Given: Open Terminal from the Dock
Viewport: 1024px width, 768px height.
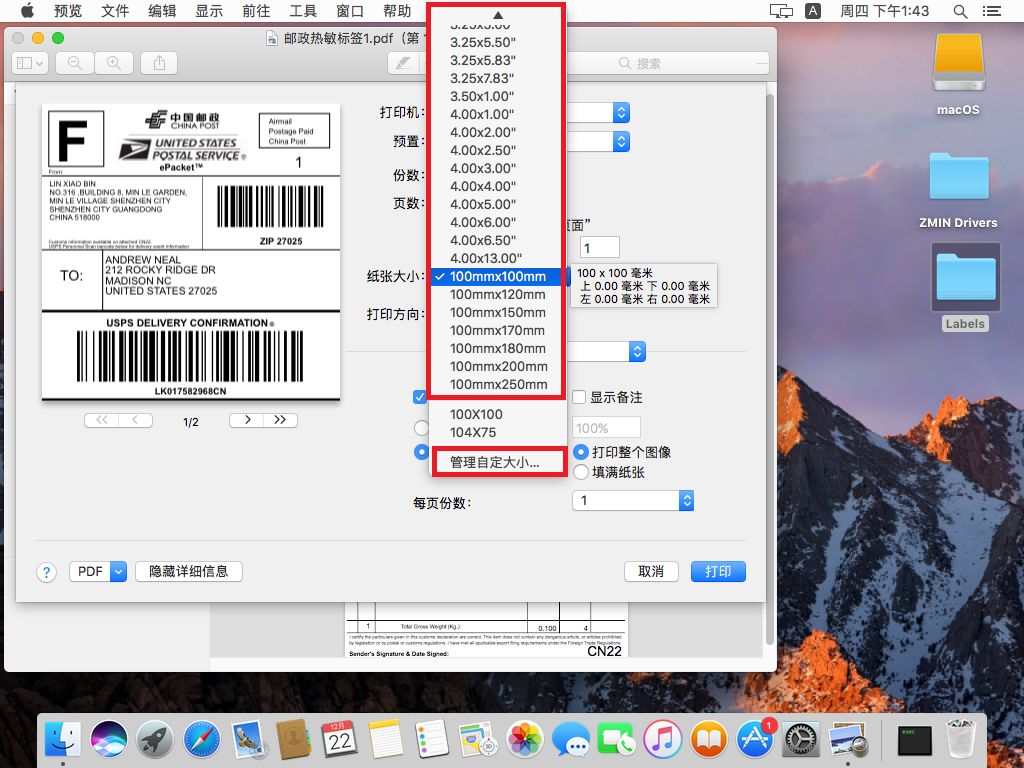Looking at the screenshot, I should coord(914,739).
